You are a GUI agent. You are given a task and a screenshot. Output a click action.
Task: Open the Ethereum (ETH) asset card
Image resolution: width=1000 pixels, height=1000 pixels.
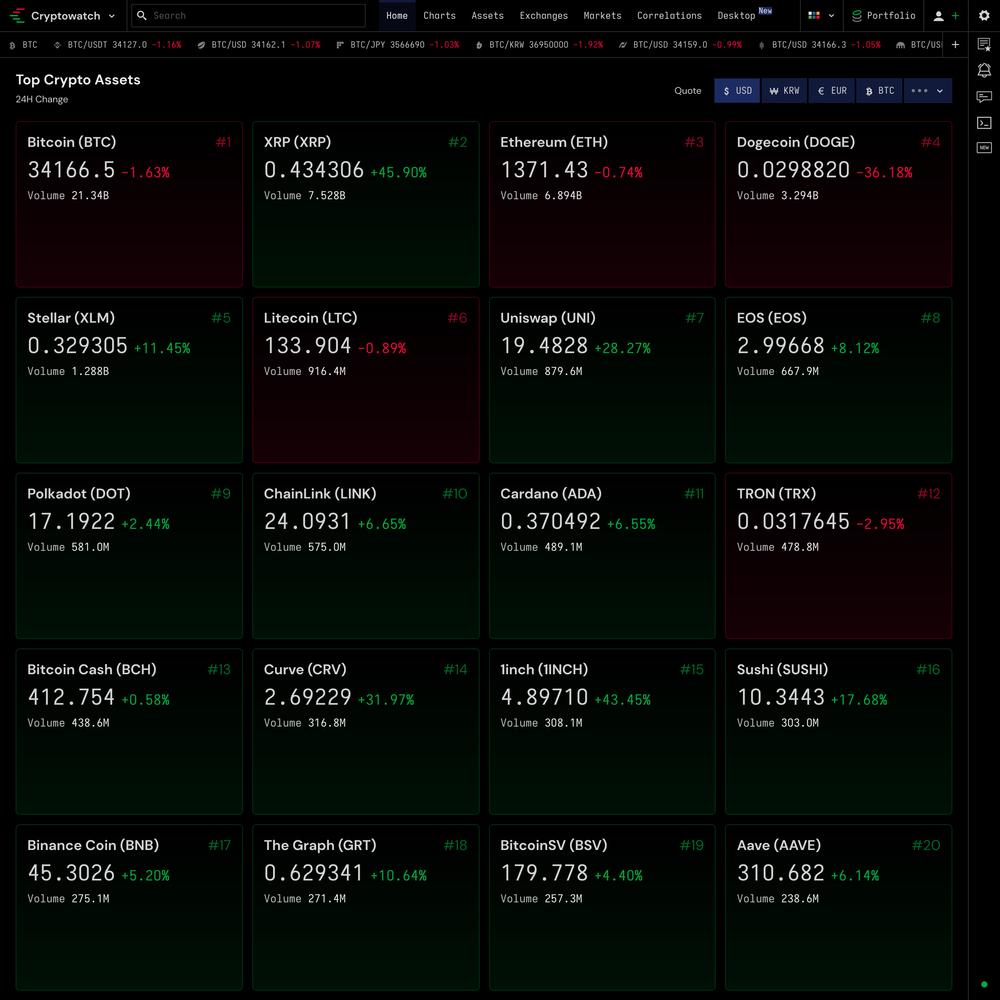pos(602,204)
